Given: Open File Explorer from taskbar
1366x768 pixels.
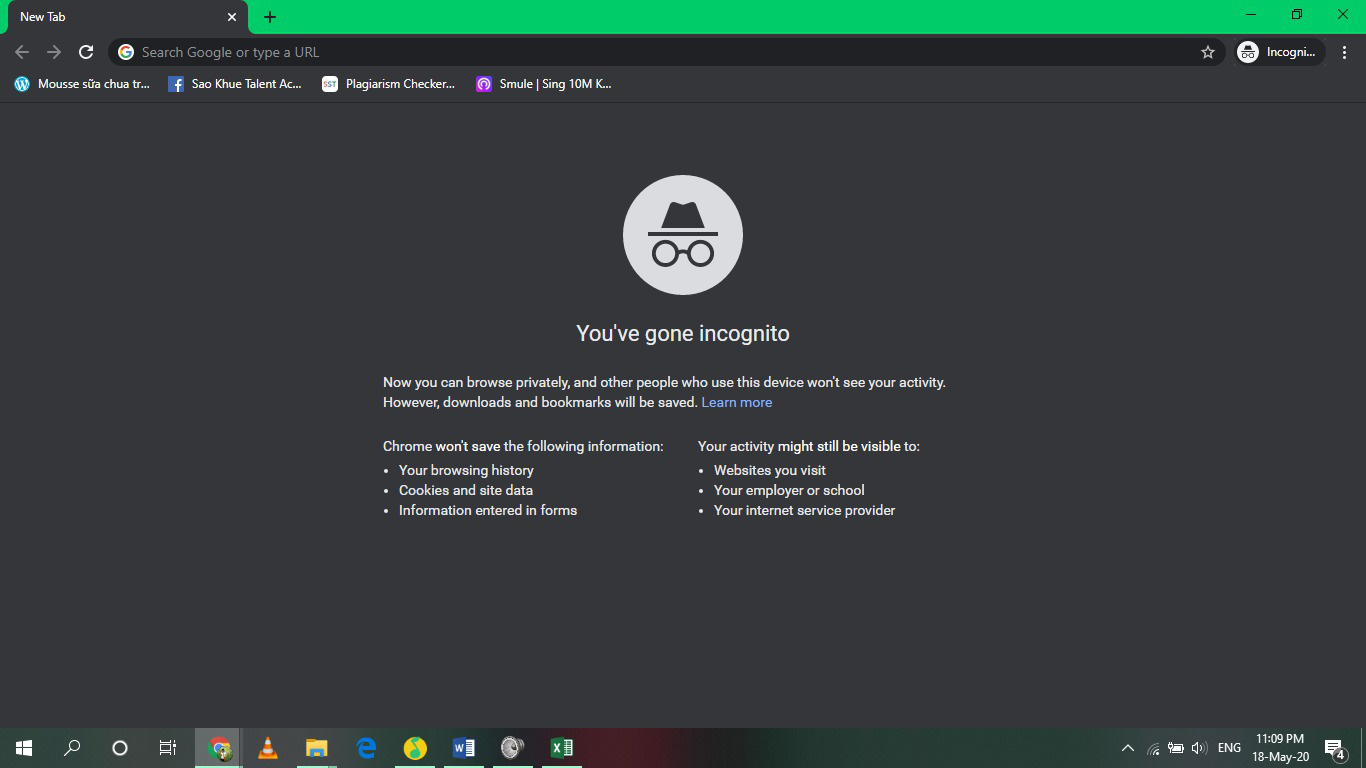Looking at the screenshot, I should 316,748.
